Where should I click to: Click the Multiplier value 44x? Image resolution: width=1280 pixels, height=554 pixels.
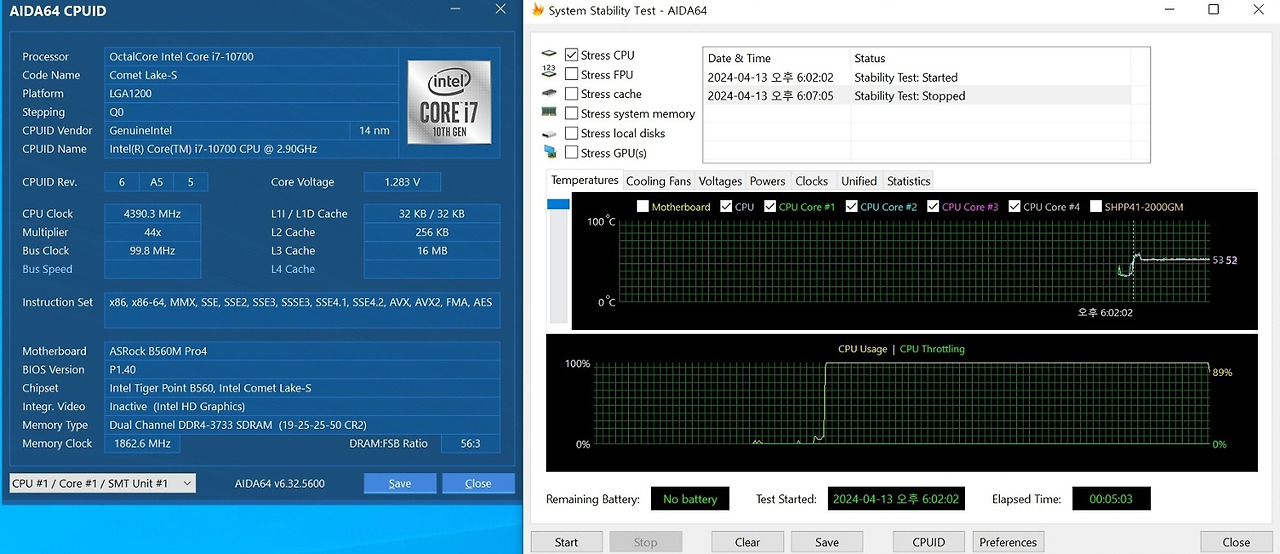151,232
